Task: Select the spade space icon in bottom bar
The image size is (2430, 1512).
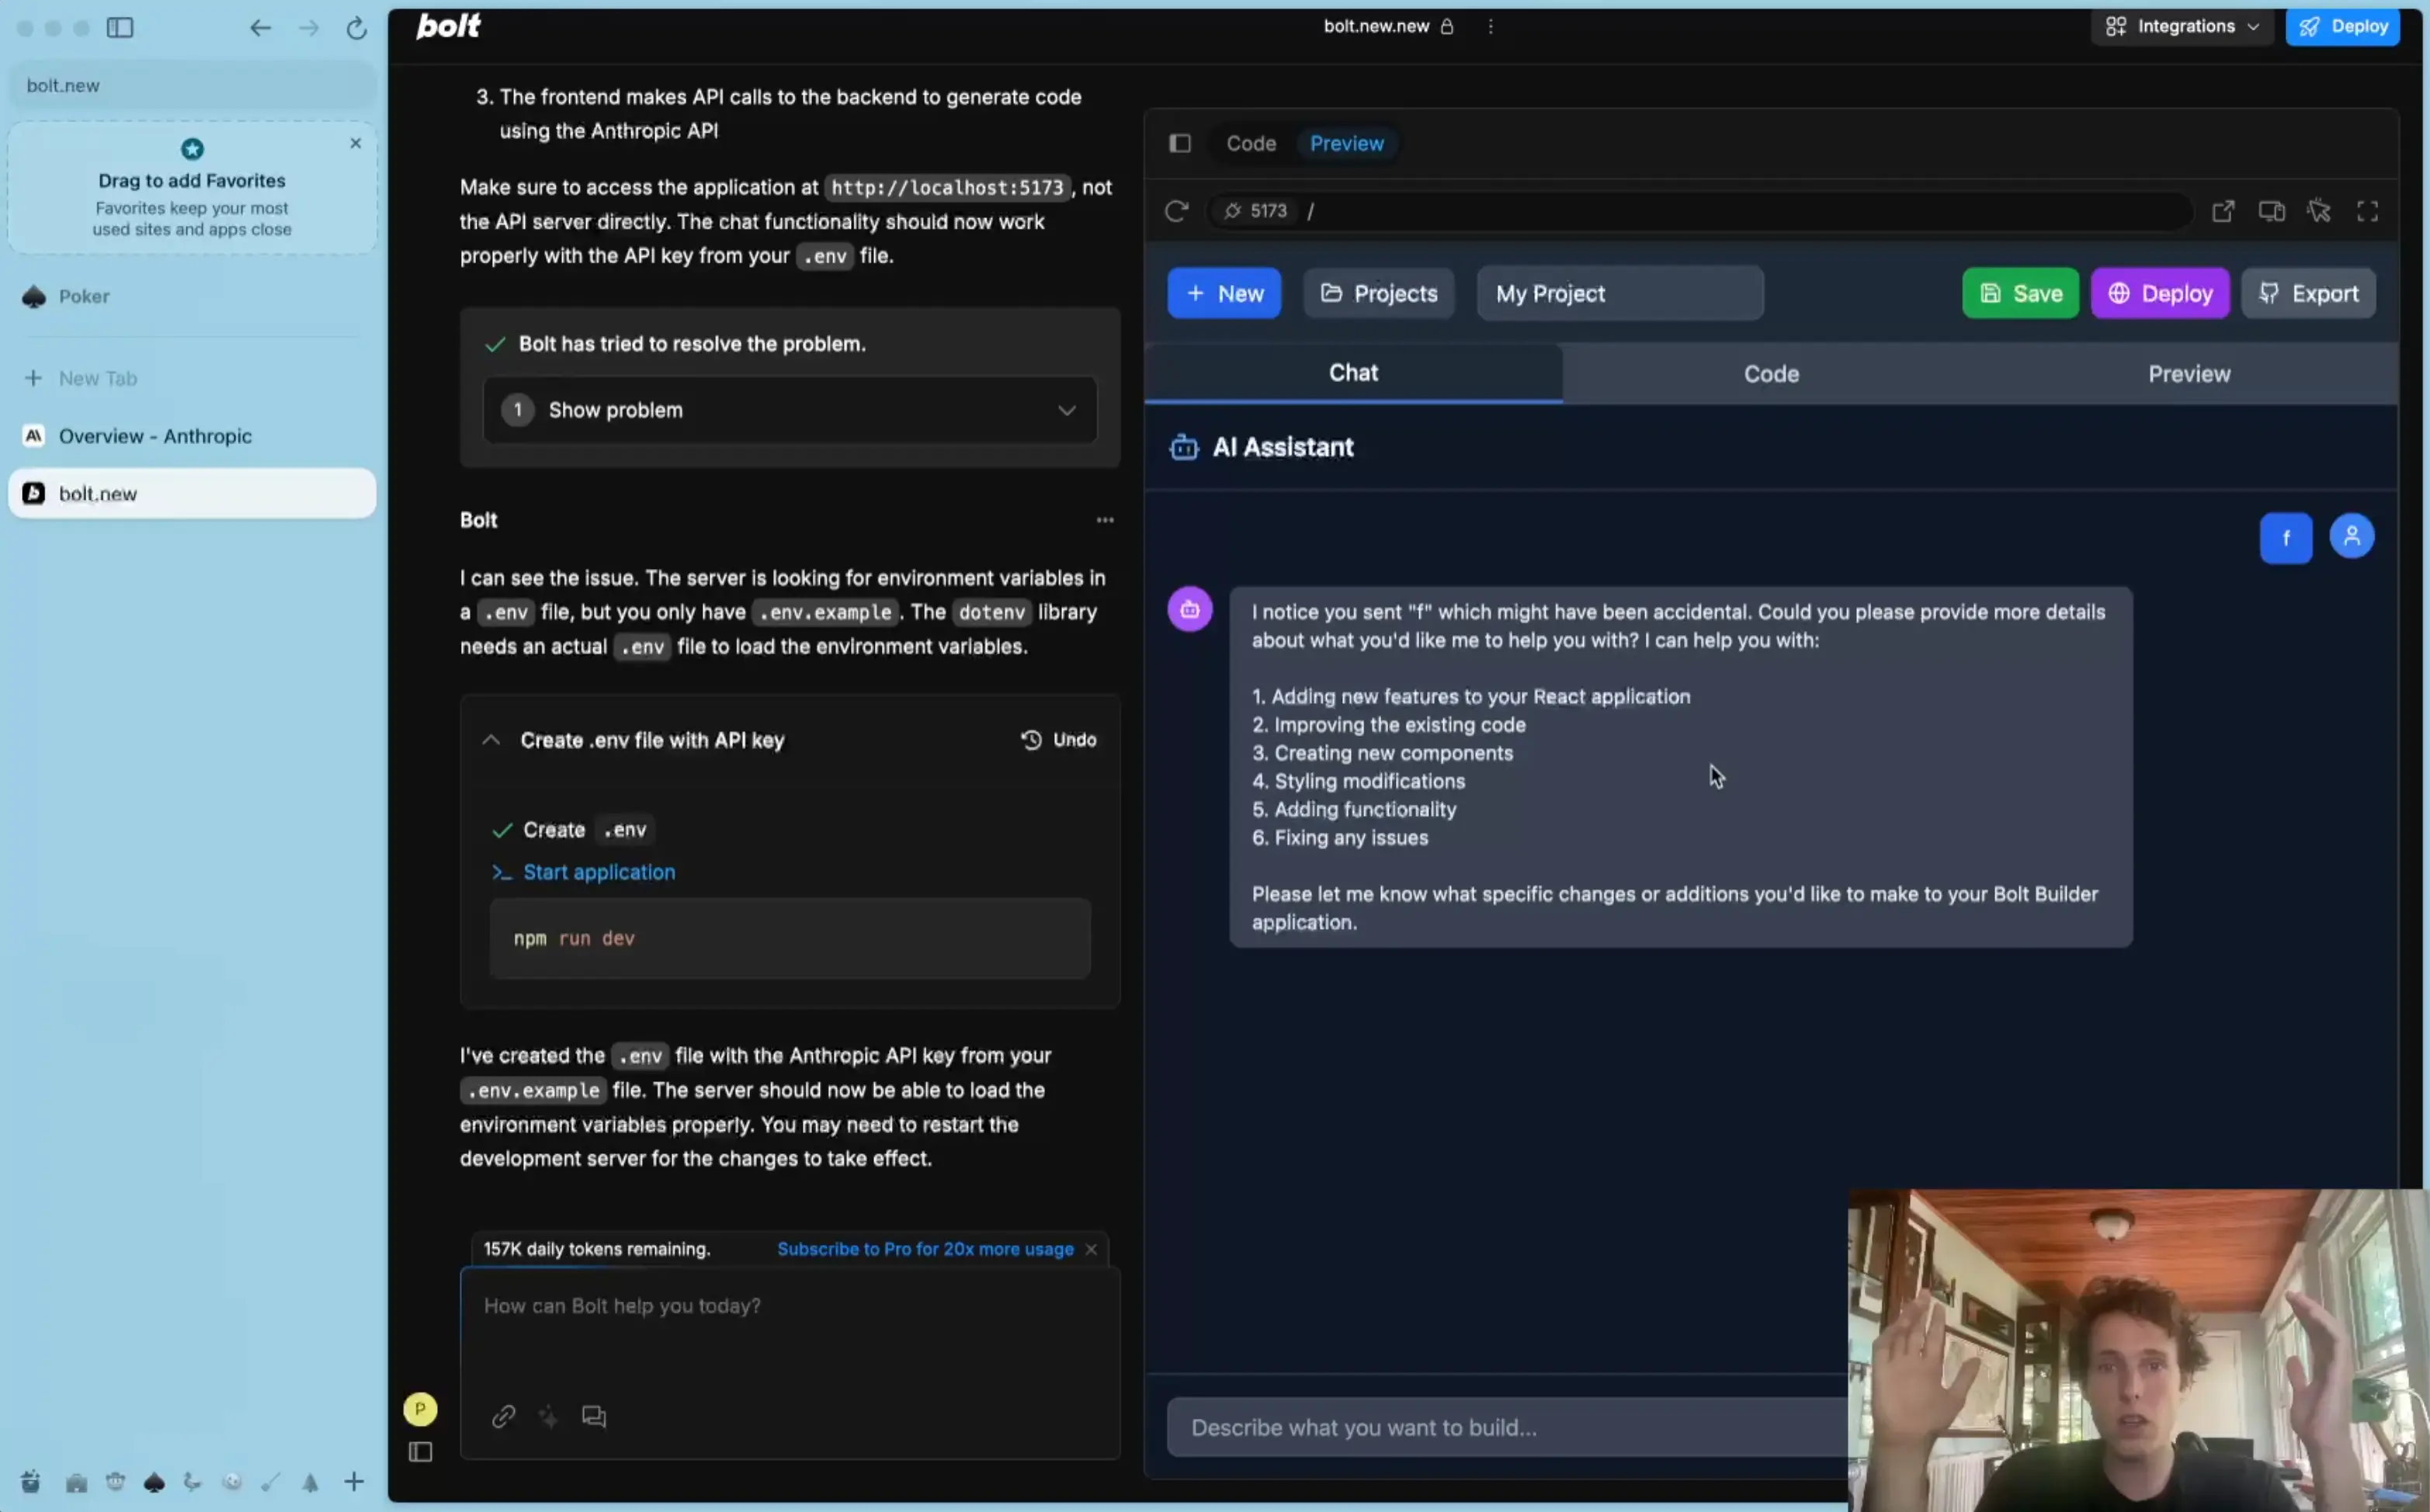Action: (154, 1483)
